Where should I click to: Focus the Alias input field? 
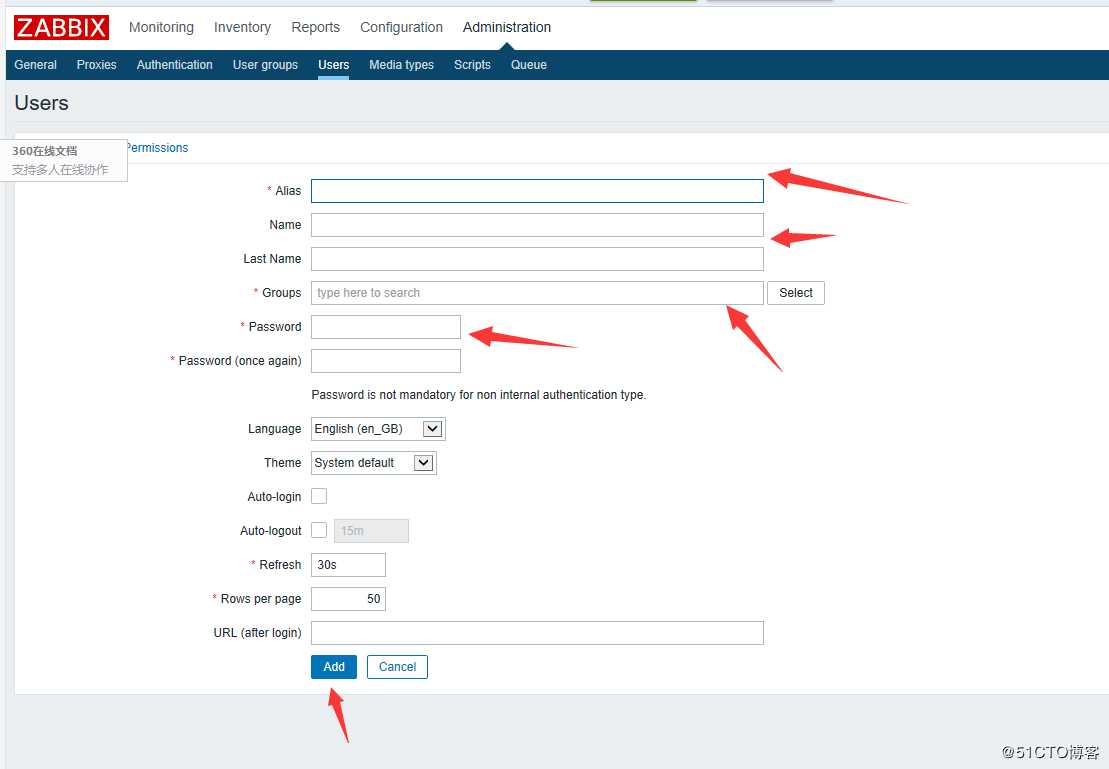pos(537,191)
